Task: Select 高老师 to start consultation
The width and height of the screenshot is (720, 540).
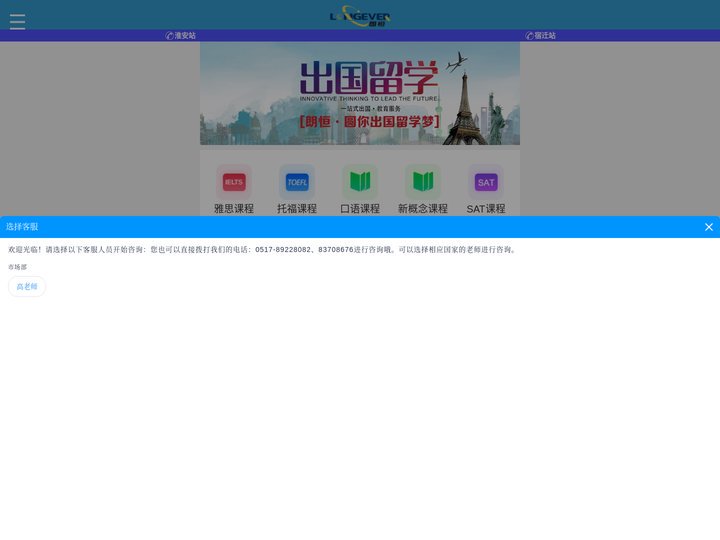Action: (x=27, y=287)
